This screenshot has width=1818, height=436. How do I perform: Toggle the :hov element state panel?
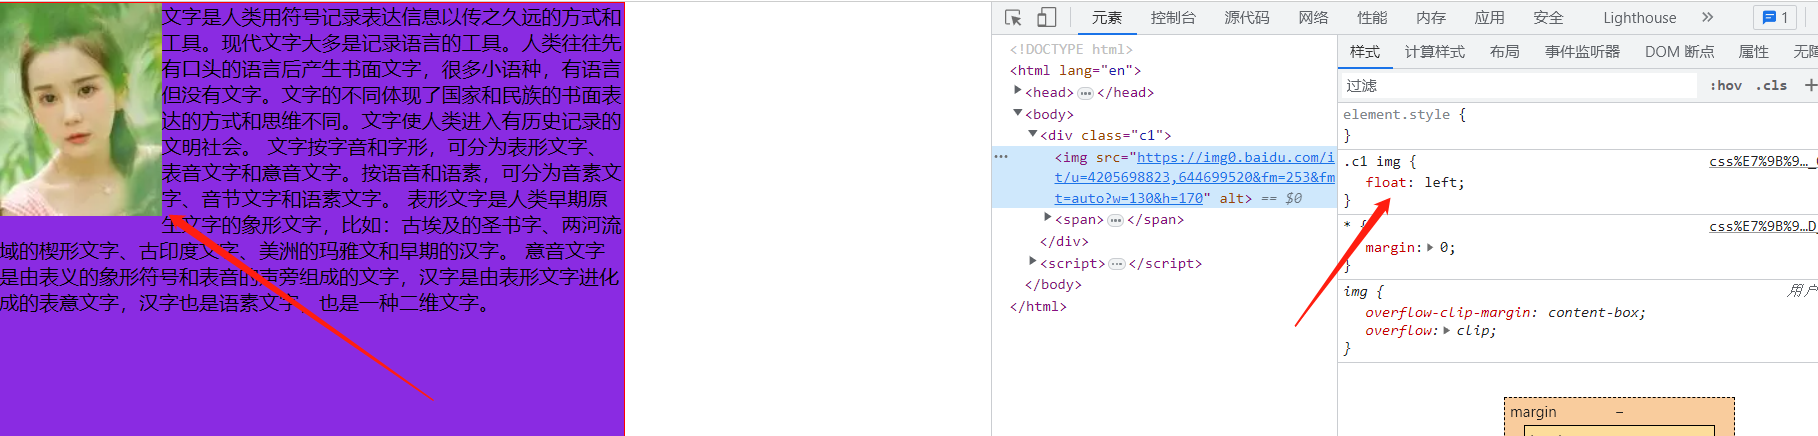pos(1725,85)
